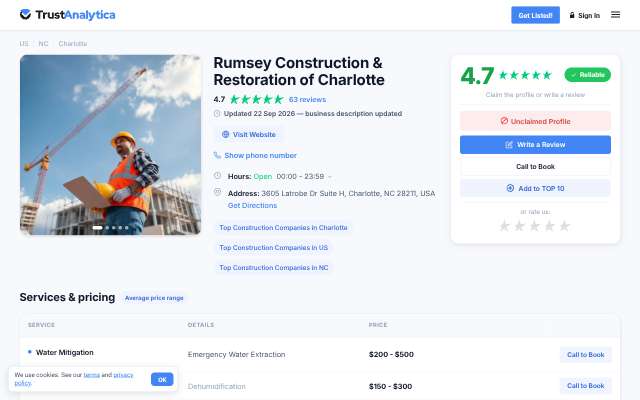Click the construction worker photo
The image size is (640, 400).
click(110, 145)
